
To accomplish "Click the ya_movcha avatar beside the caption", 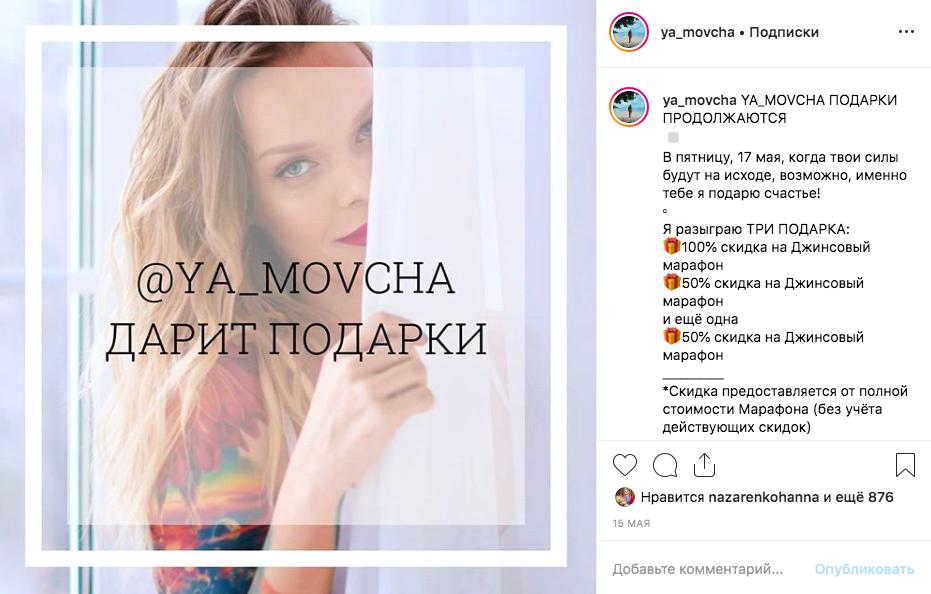I will click(x=629, y=108).
